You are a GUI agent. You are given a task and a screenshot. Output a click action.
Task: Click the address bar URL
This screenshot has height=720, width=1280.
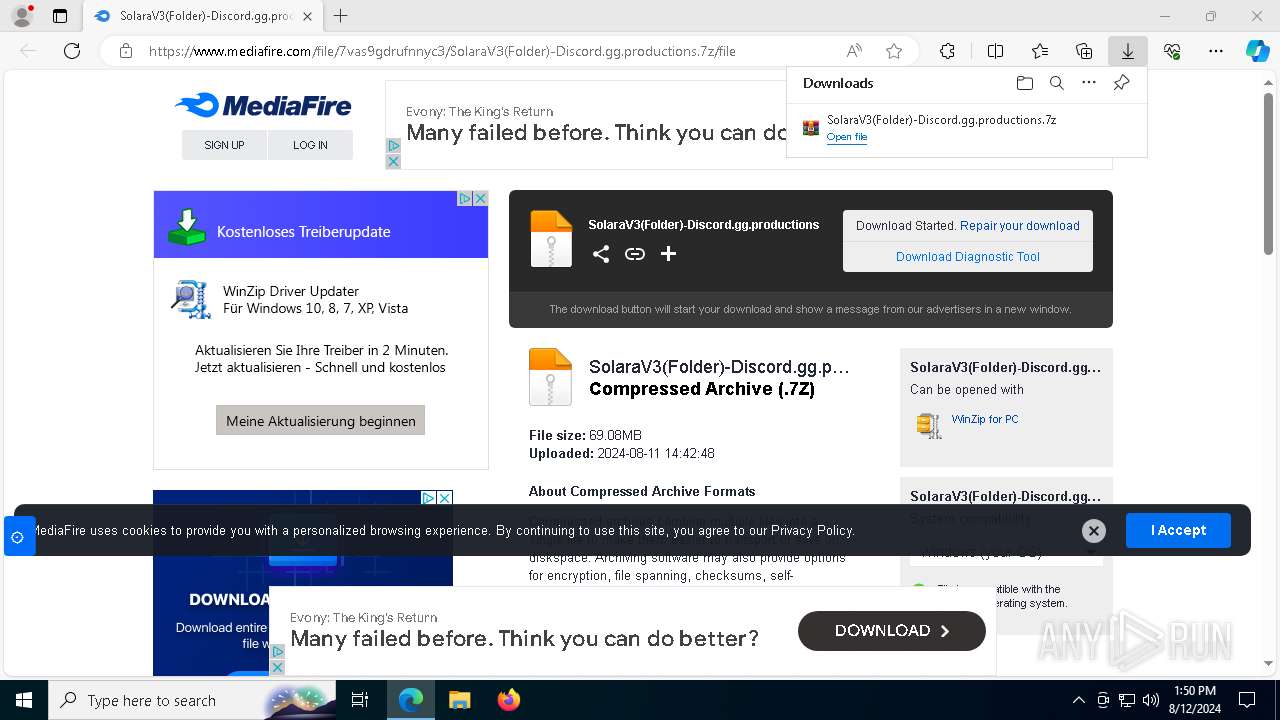442,51
